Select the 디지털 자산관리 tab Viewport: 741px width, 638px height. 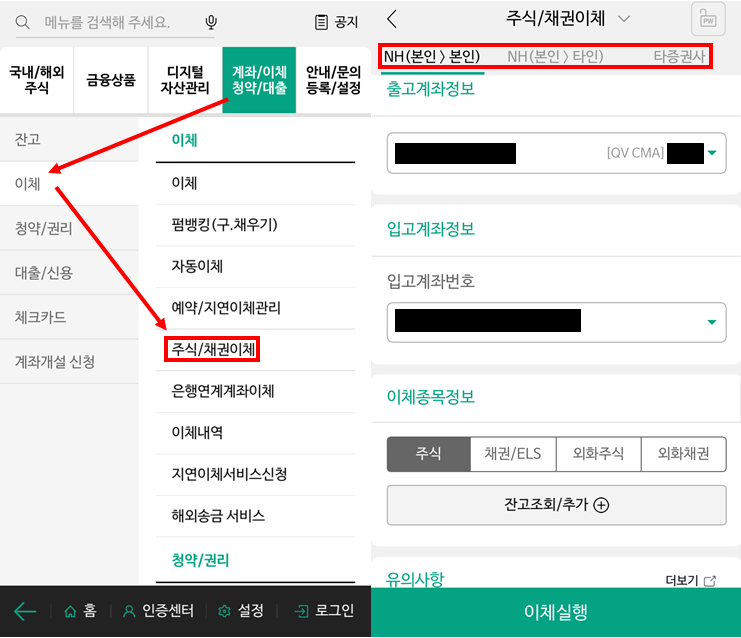[x=185, y=80]
